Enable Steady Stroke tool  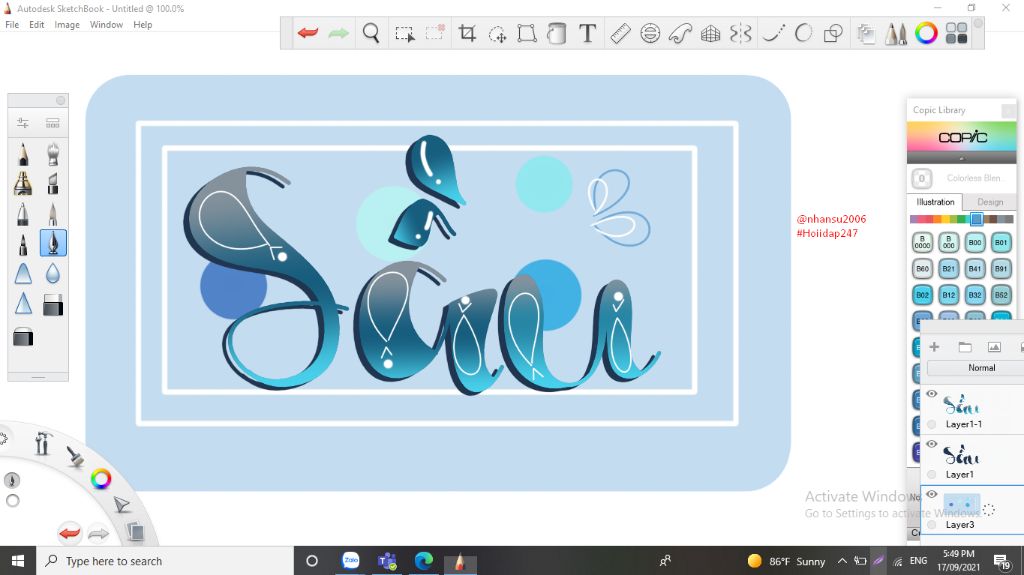(773, 33)
